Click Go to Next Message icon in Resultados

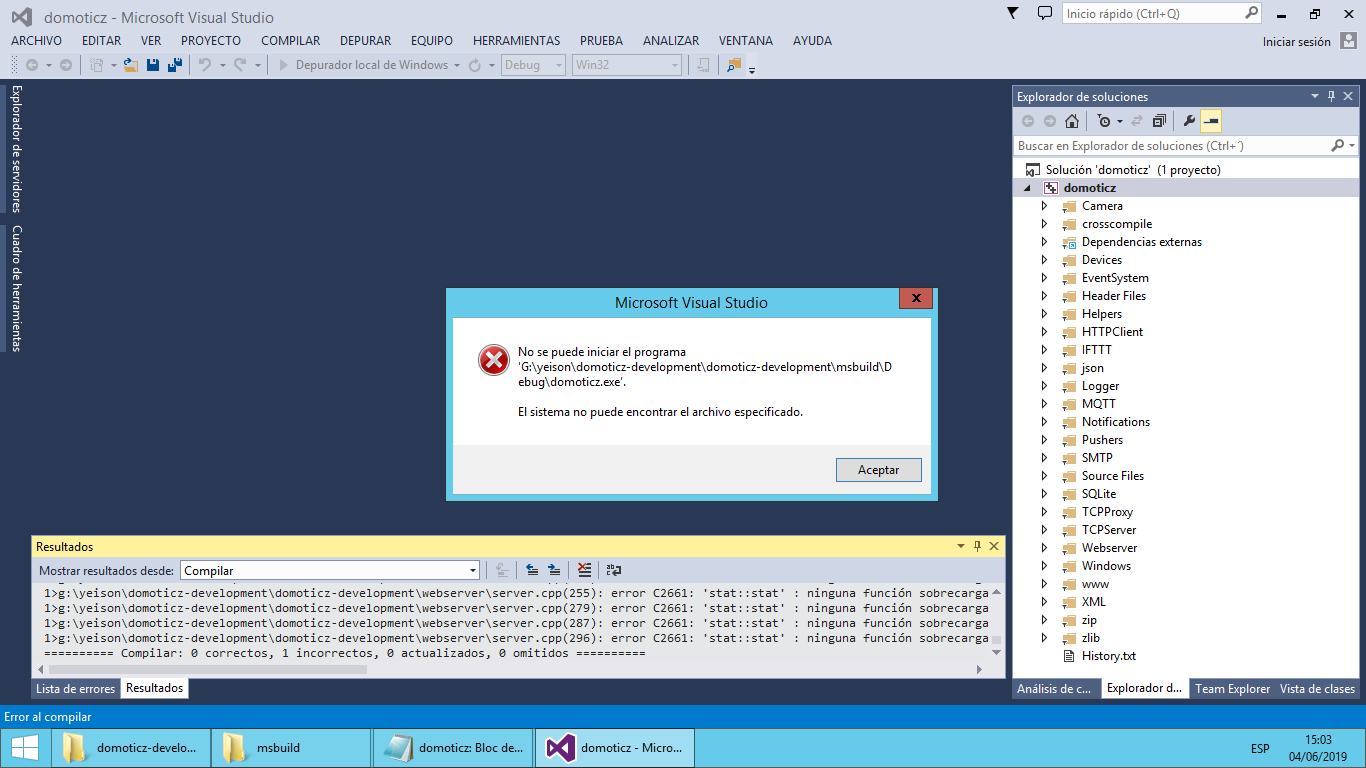pyautogui.click(x=555, y=570)
